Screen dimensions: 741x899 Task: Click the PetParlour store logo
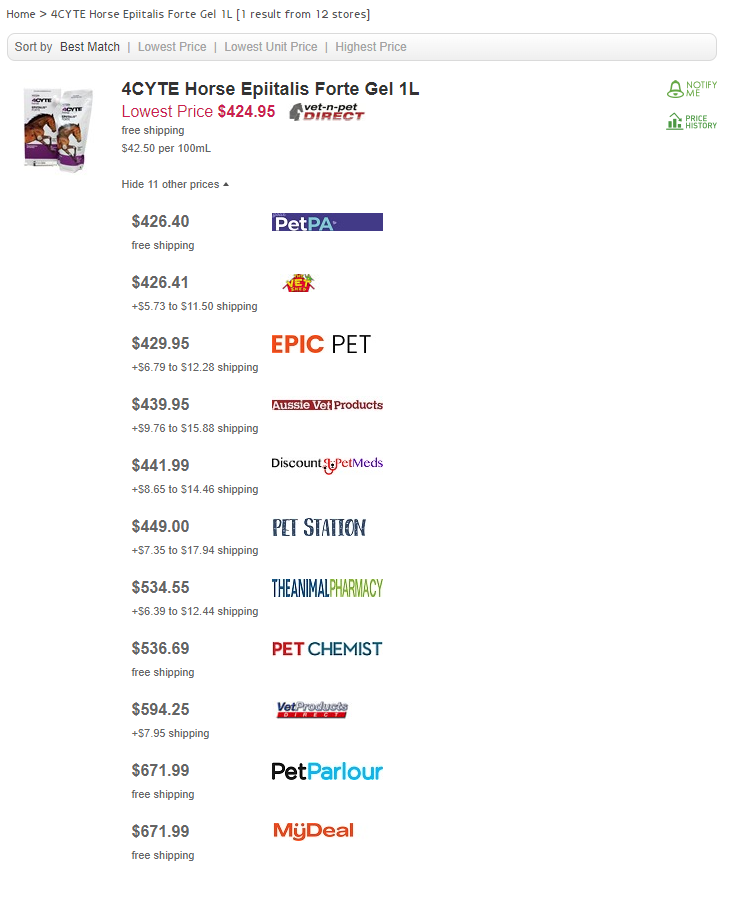pyautogui.click(x=327, y=771)
